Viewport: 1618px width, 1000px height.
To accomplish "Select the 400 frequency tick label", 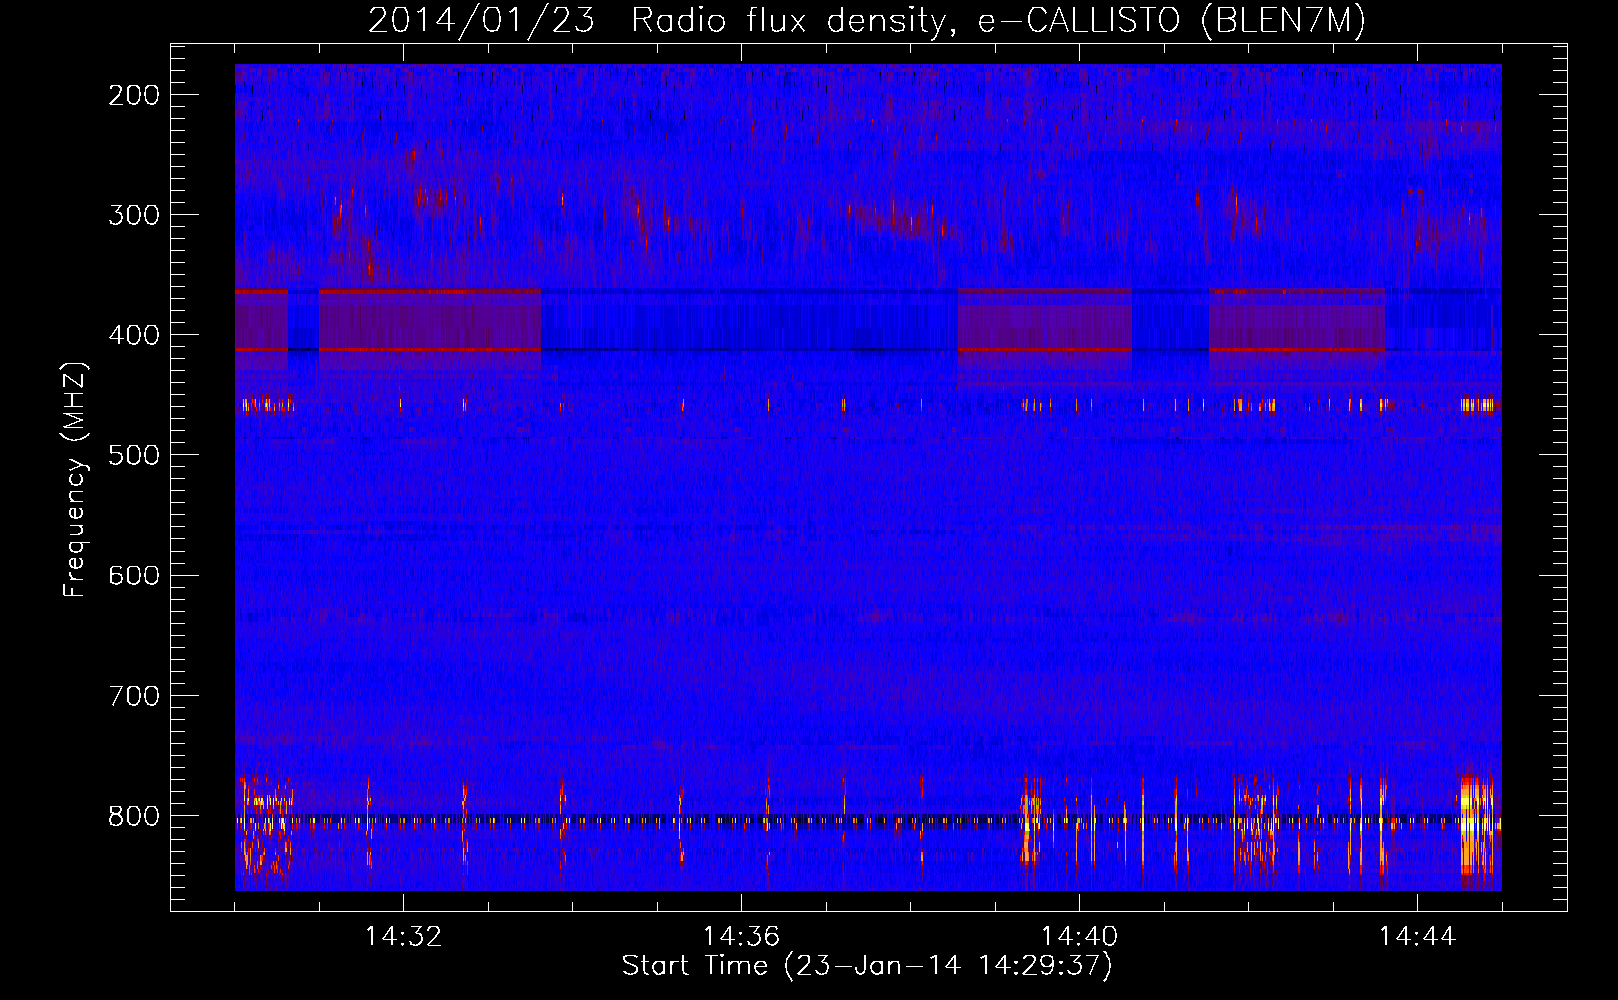I will 134,335.
